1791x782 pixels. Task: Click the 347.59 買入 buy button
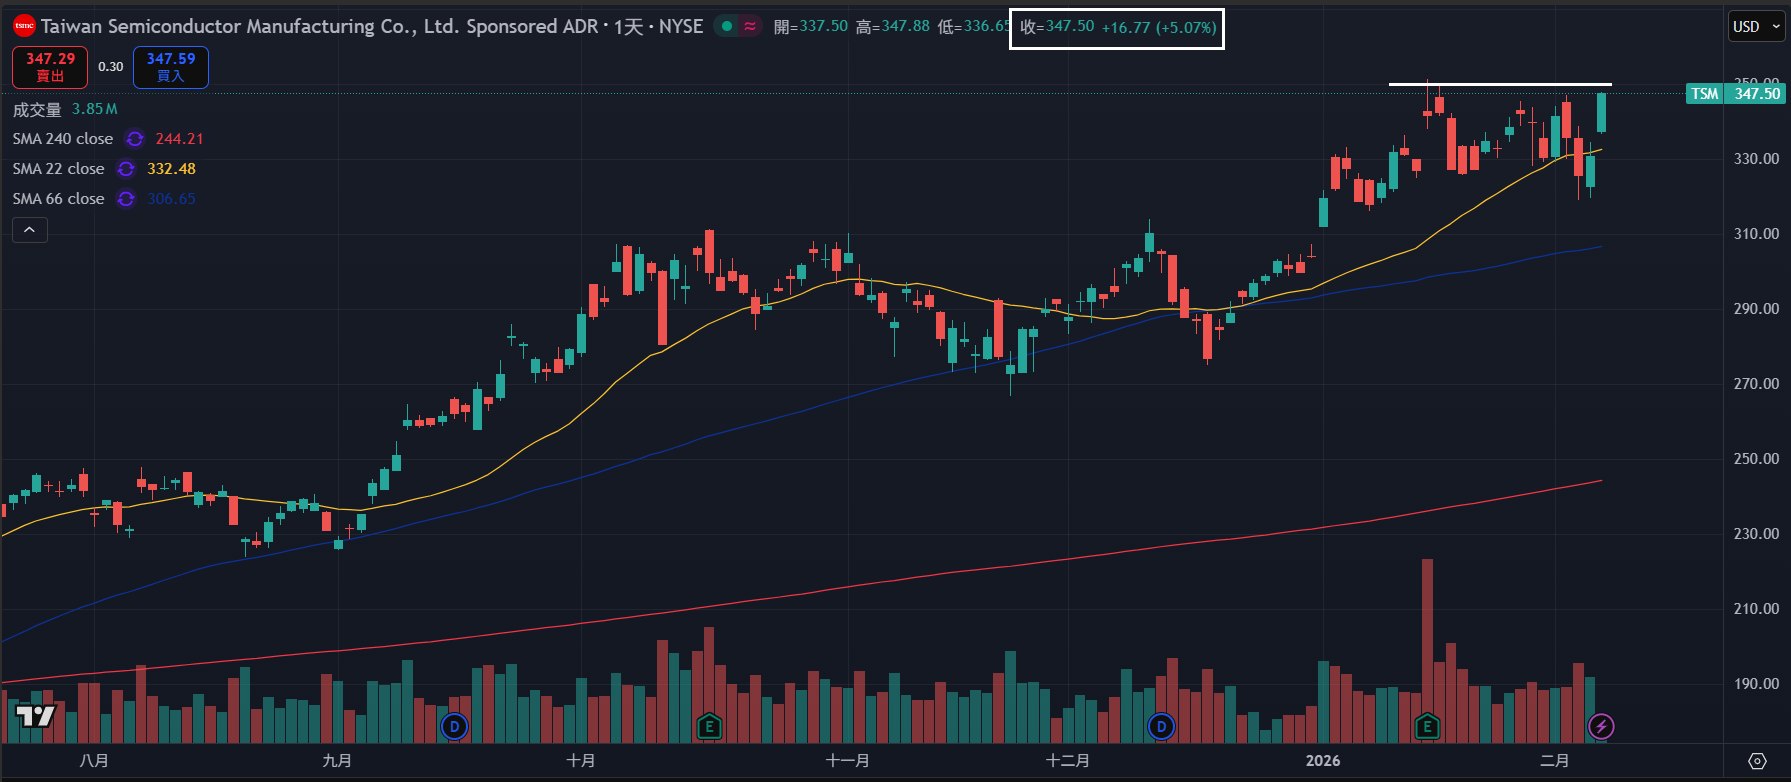(x=171, y=67)
